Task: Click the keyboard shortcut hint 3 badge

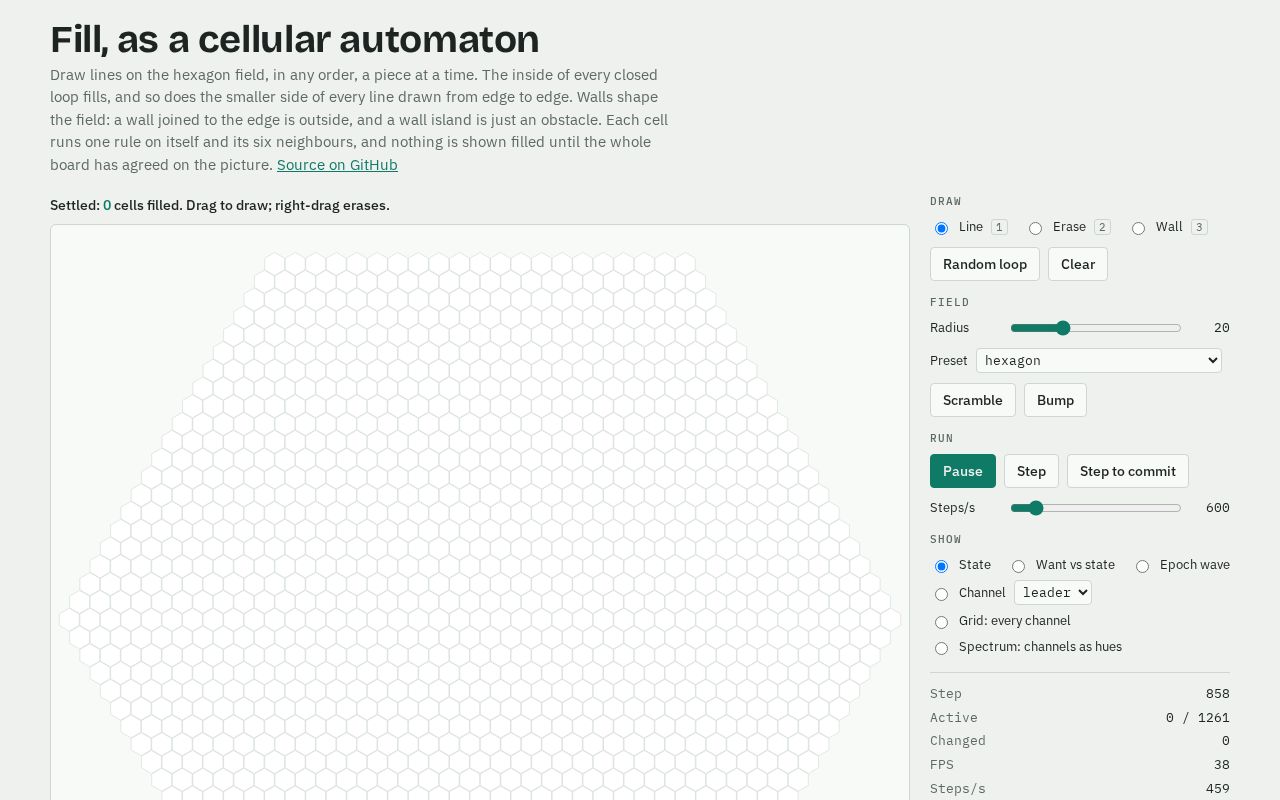Action: pyautogui.click(x=1199, y=227)
